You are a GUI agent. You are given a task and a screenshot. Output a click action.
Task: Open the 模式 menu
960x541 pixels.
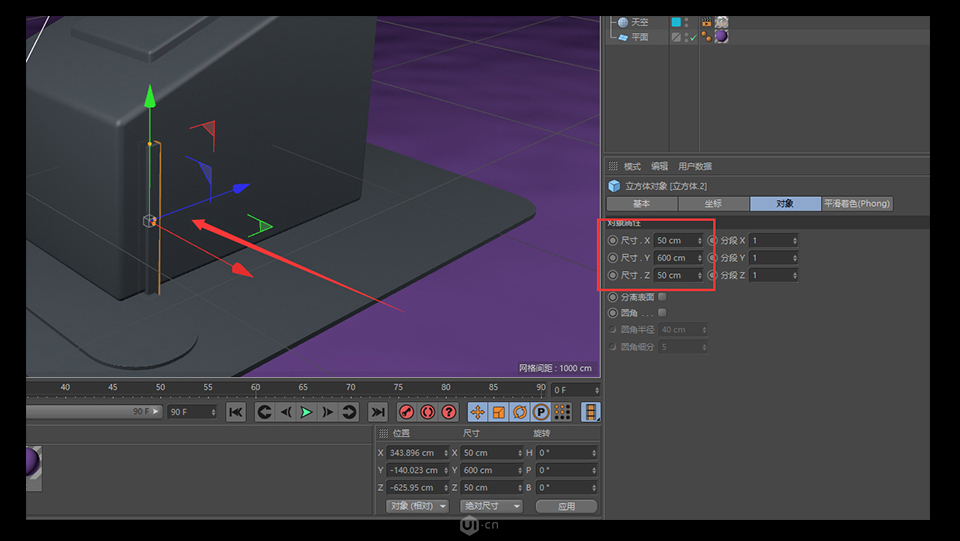click(x=632, y=166)
